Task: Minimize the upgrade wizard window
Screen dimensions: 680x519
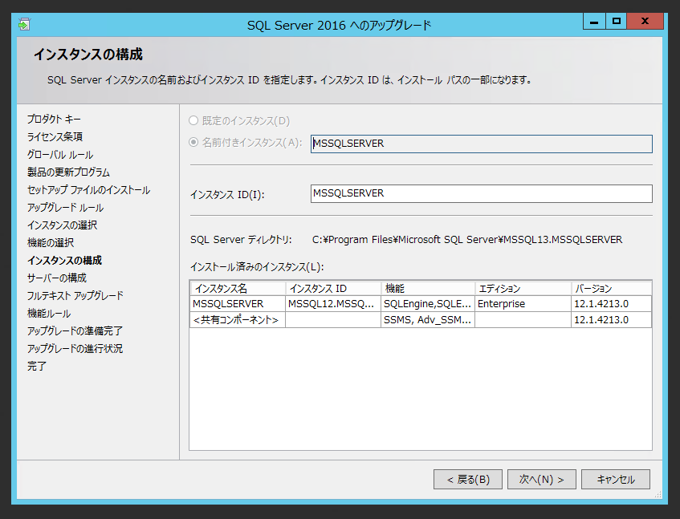Action: (594, 21)
